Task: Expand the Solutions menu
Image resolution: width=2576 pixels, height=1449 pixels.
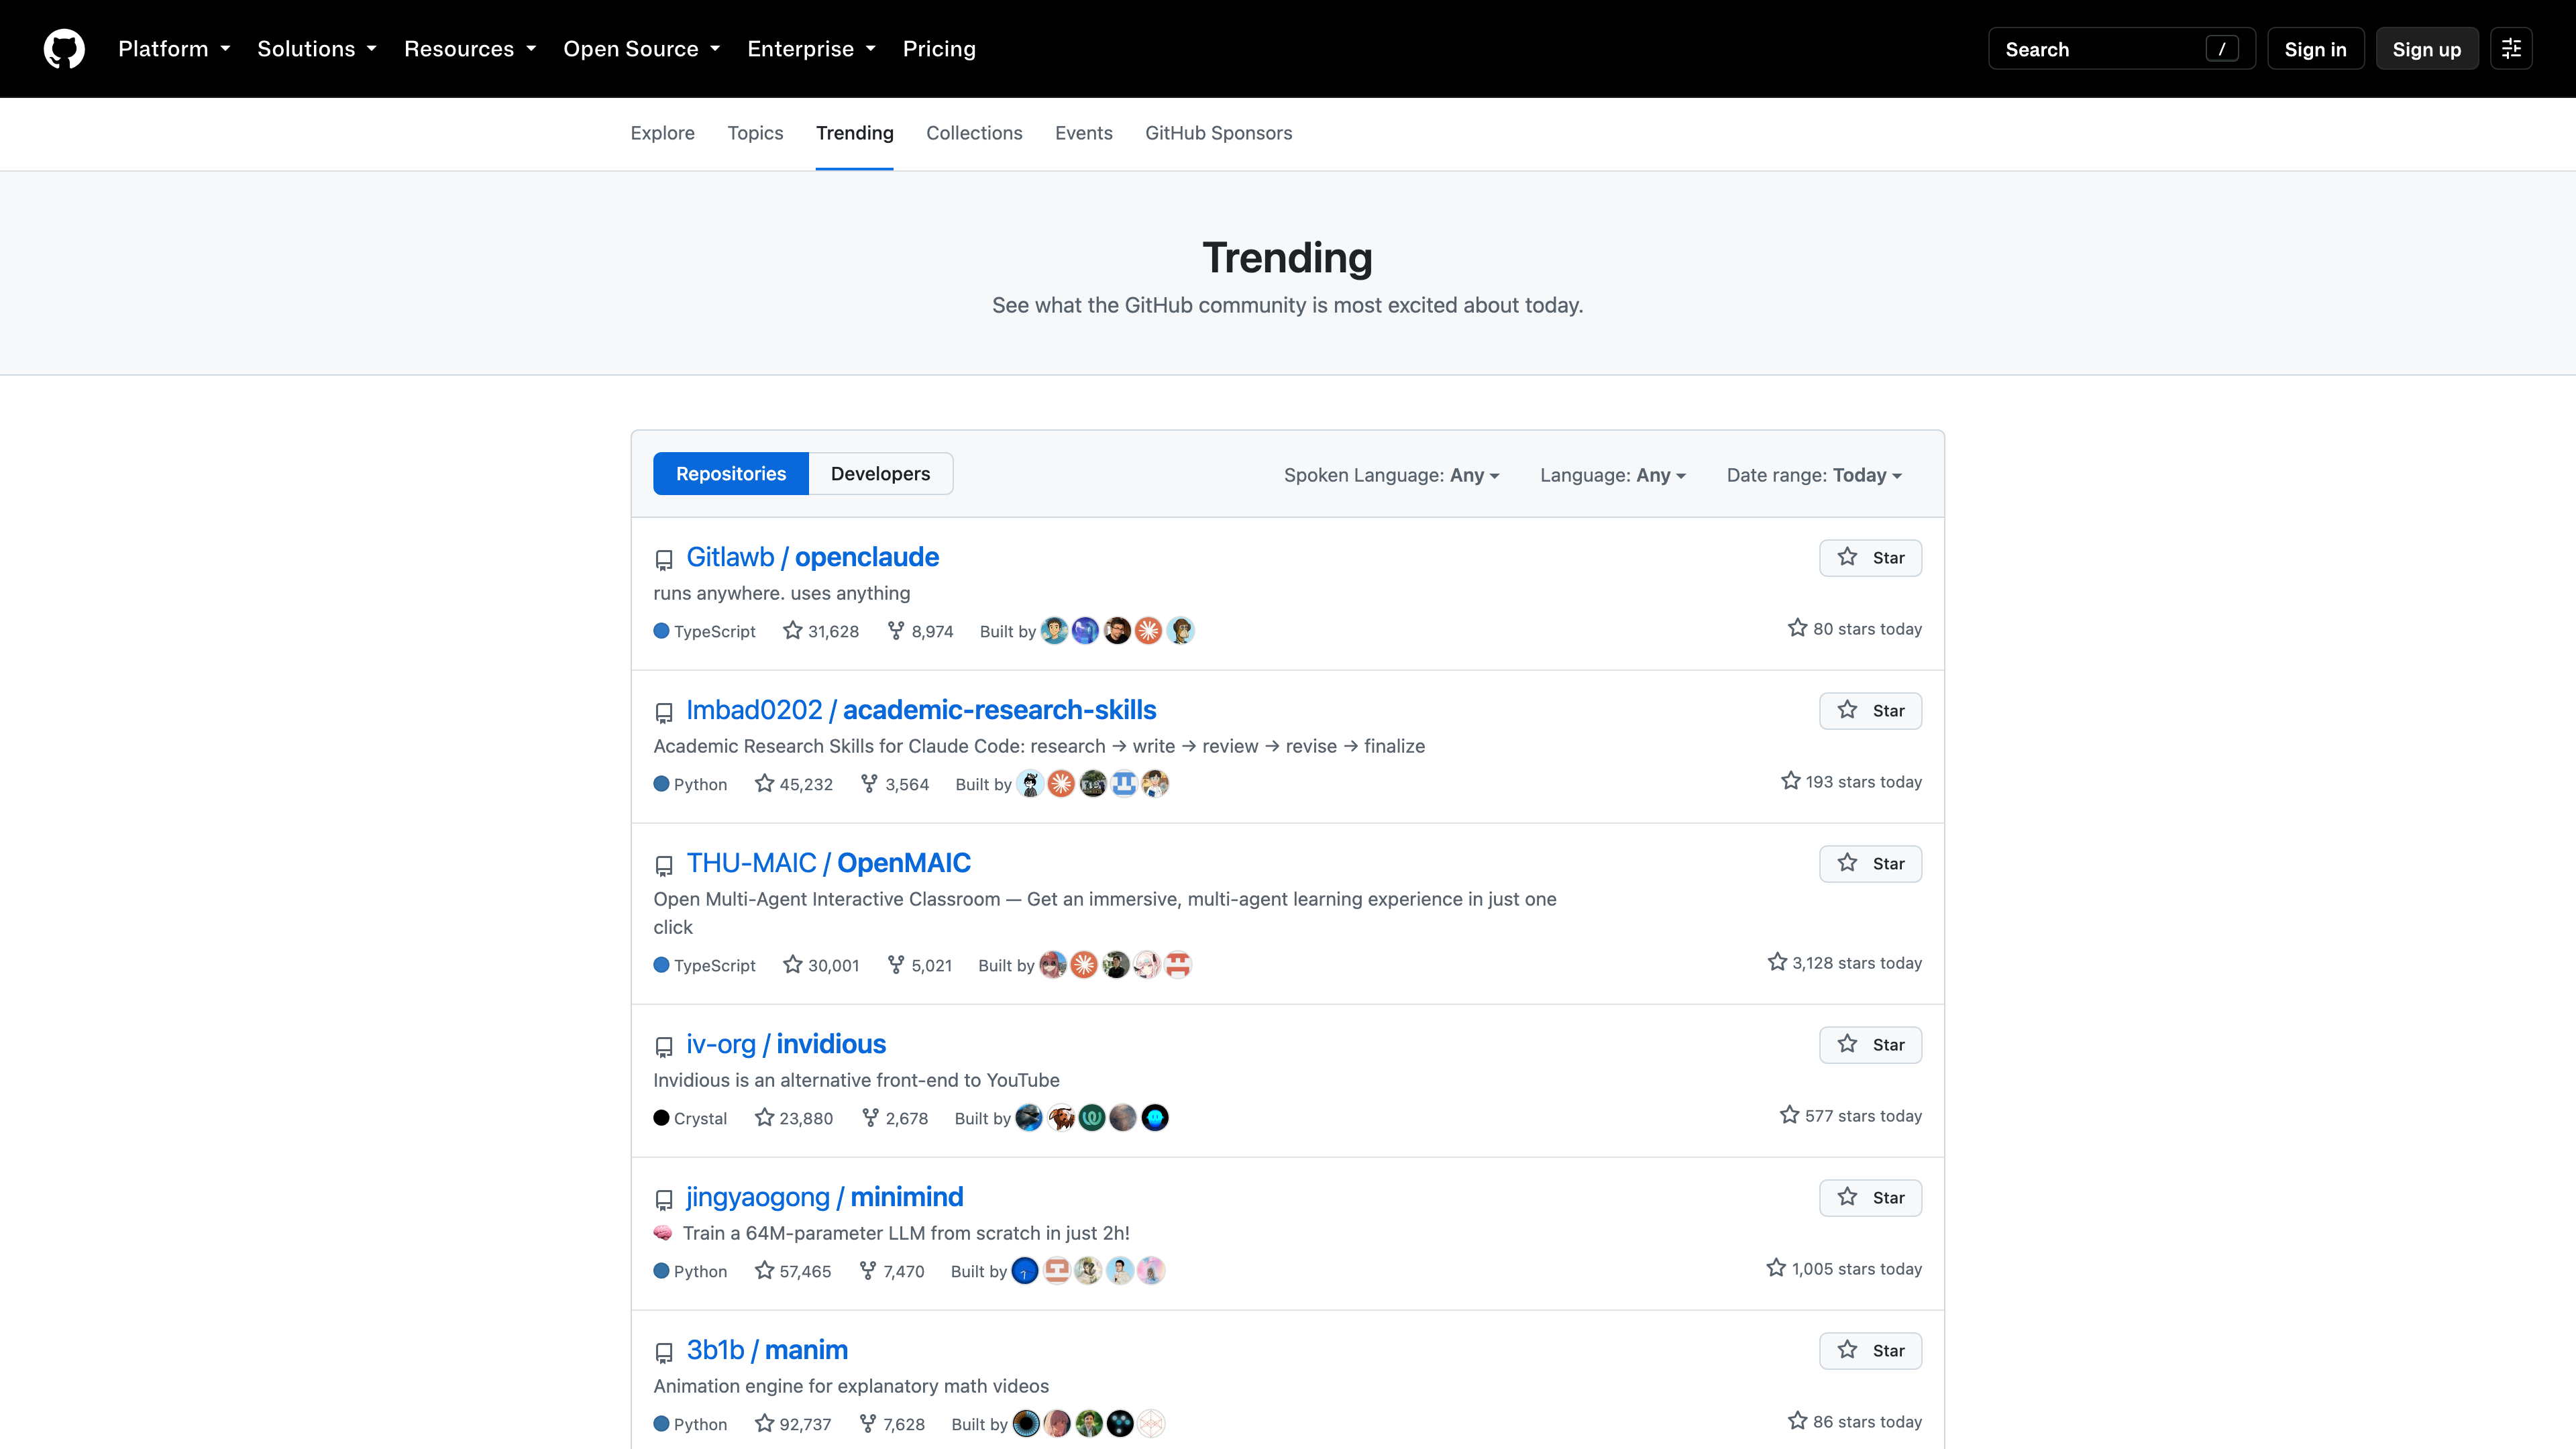Action: (317, 49)
